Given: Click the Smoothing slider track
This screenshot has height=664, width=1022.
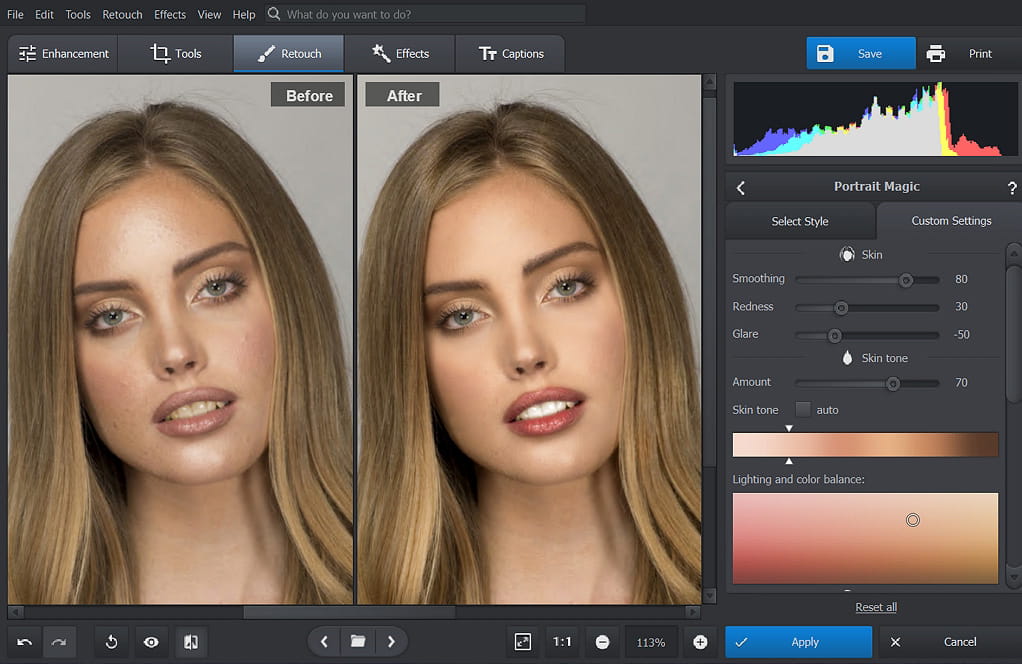Looking at the screenshot, I should click(x=850, y=280).
